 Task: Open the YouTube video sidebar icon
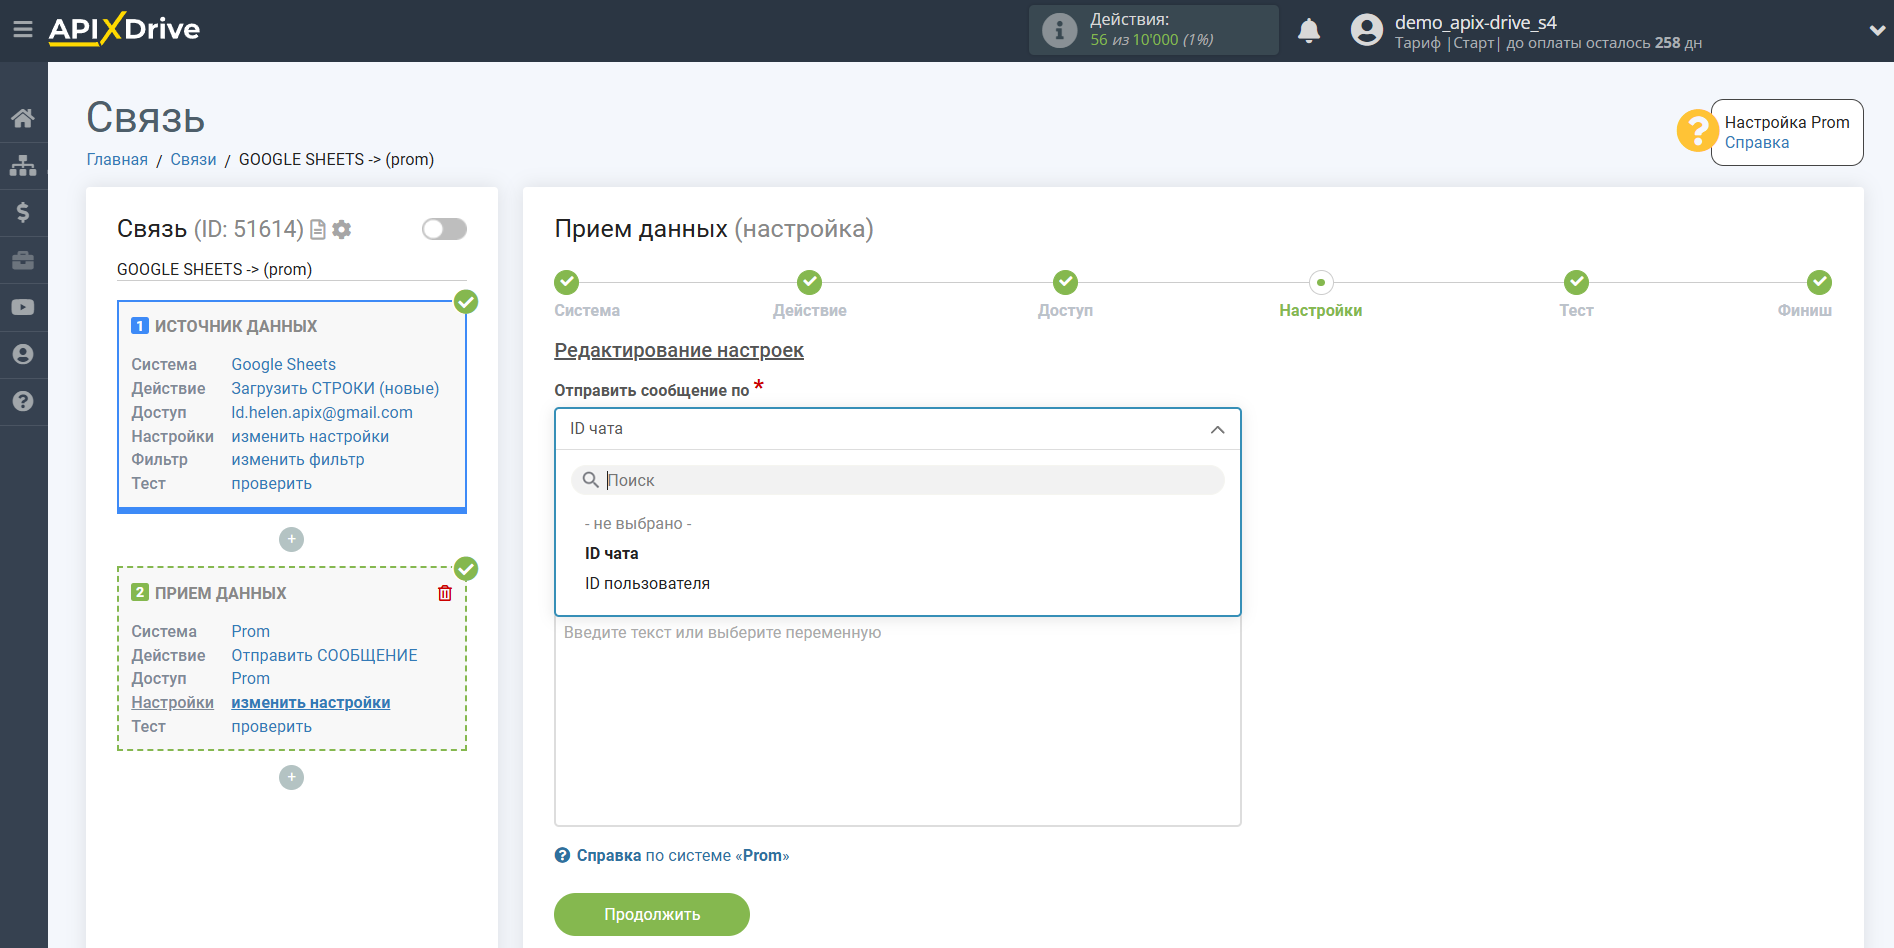click(x=23, y=307)
